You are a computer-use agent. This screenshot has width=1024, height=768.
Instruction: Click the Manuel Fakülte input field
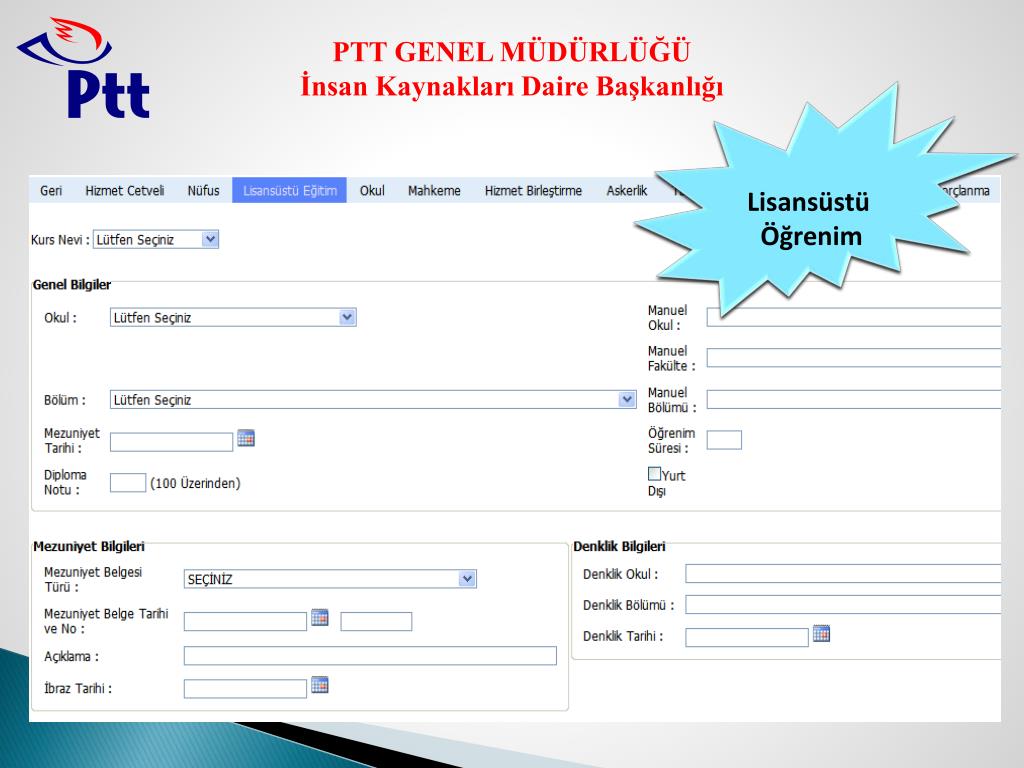click(x=854, y=358)
